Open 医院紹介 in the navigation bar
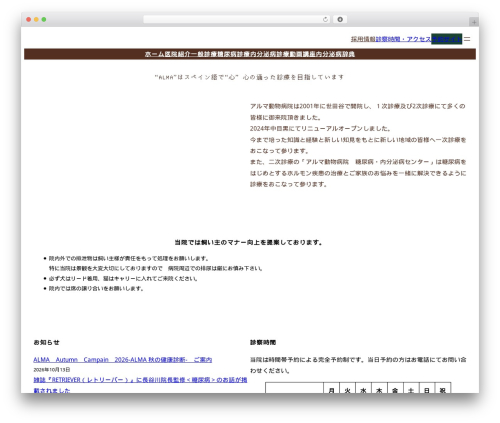500x423 pixels. pyautogui.click(x=178, y=54)
